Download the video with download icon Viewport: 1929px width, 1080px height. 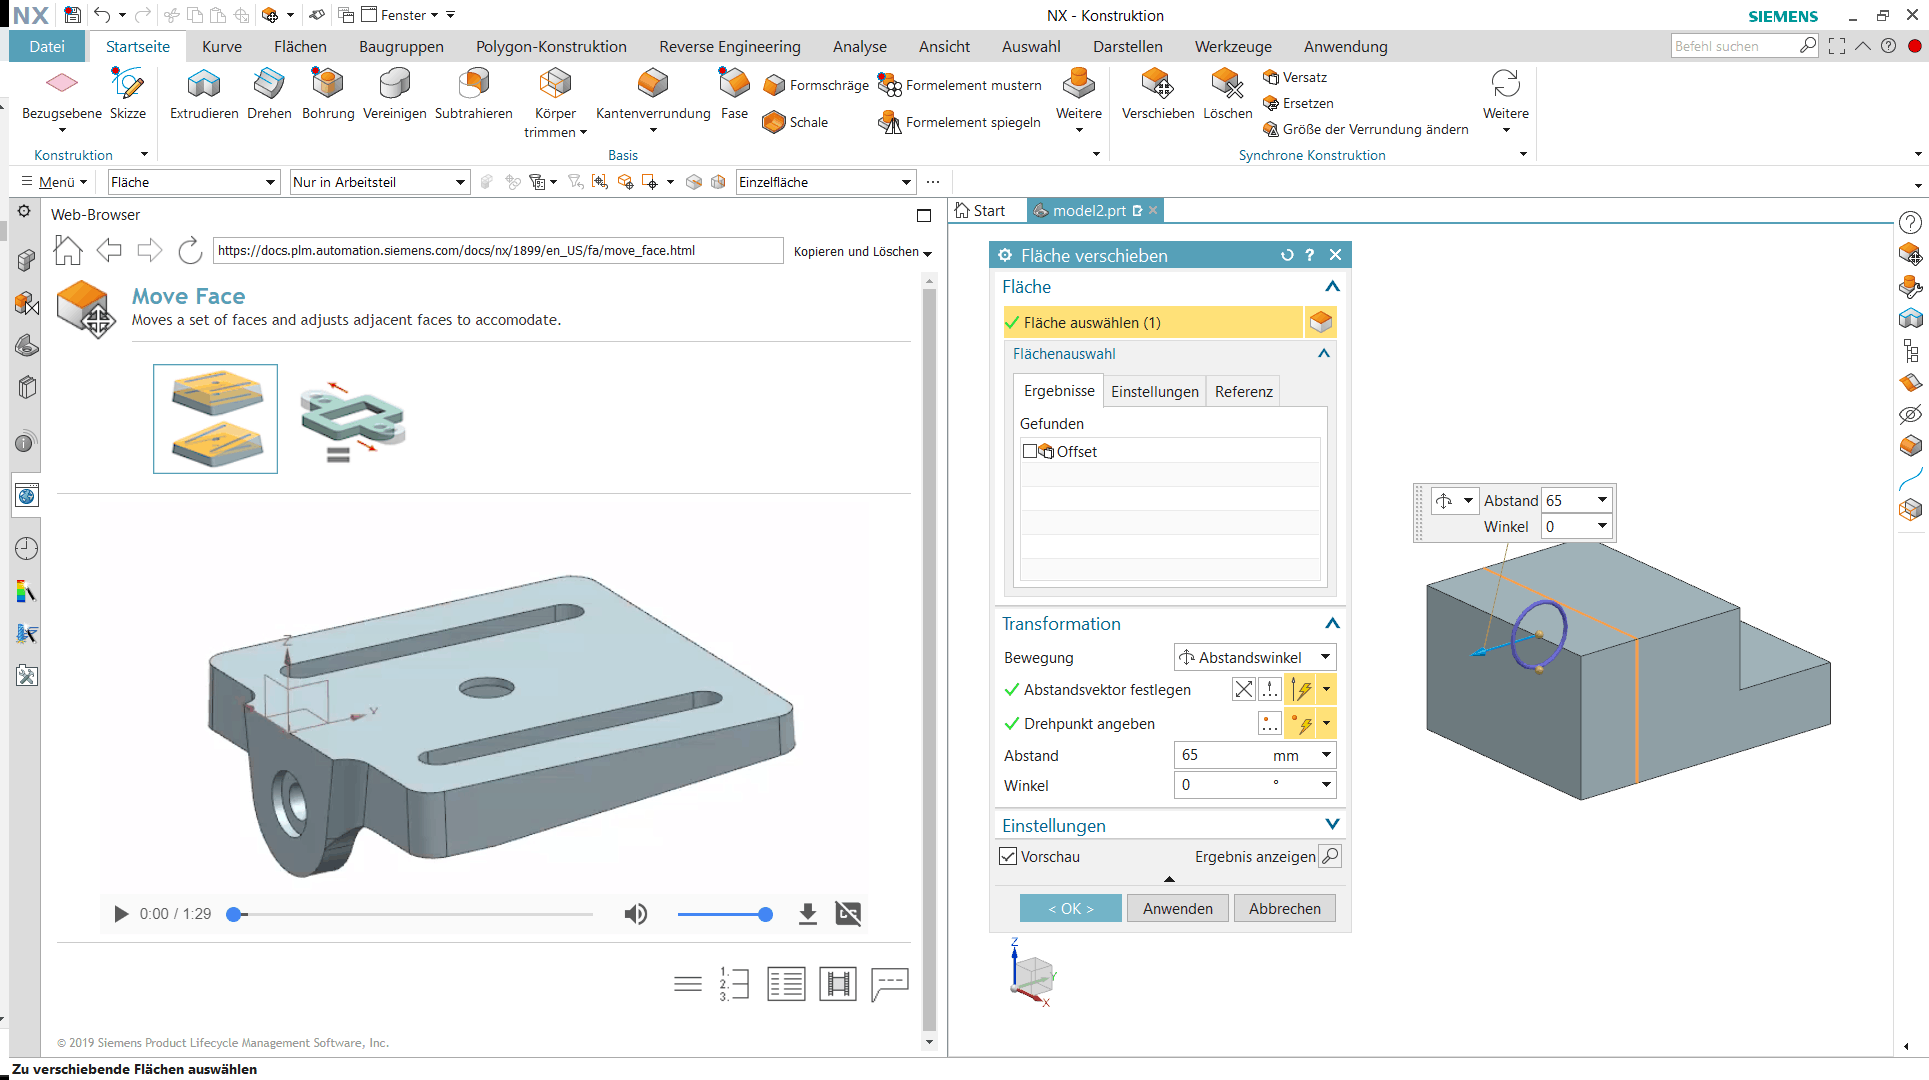point(808,914)
